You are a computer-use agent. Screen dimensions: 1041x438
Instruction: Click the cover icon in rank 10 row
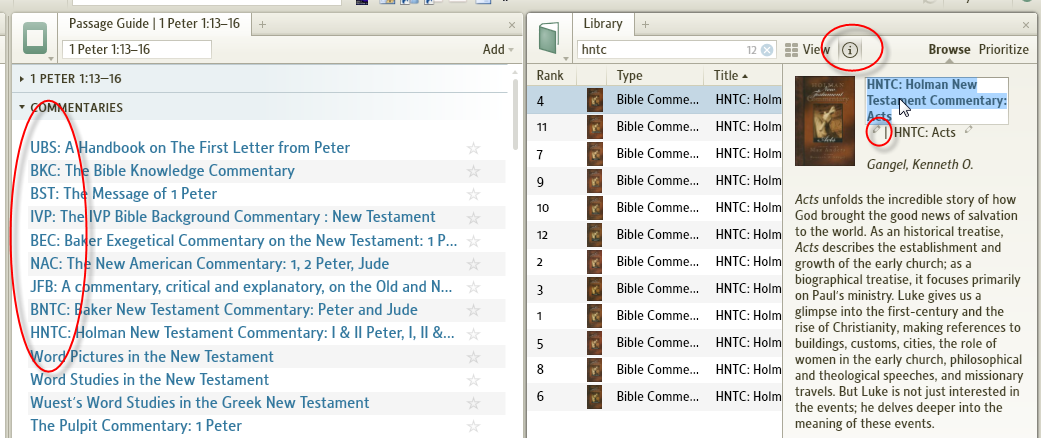point(594,208)
